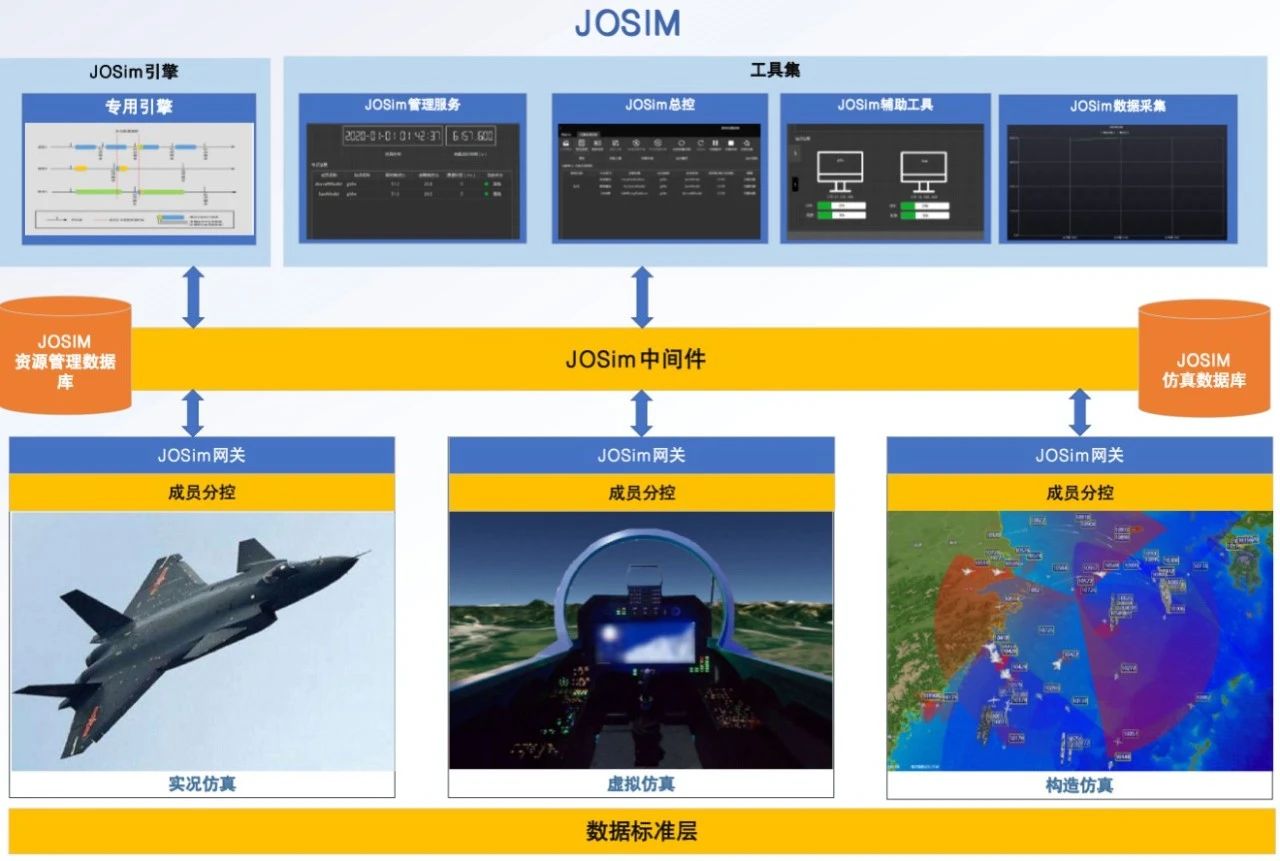Open the 实况仿真 fighter jet image
Image resolution: width=1280 pixels, height=861 pixels.
(202, 640)
